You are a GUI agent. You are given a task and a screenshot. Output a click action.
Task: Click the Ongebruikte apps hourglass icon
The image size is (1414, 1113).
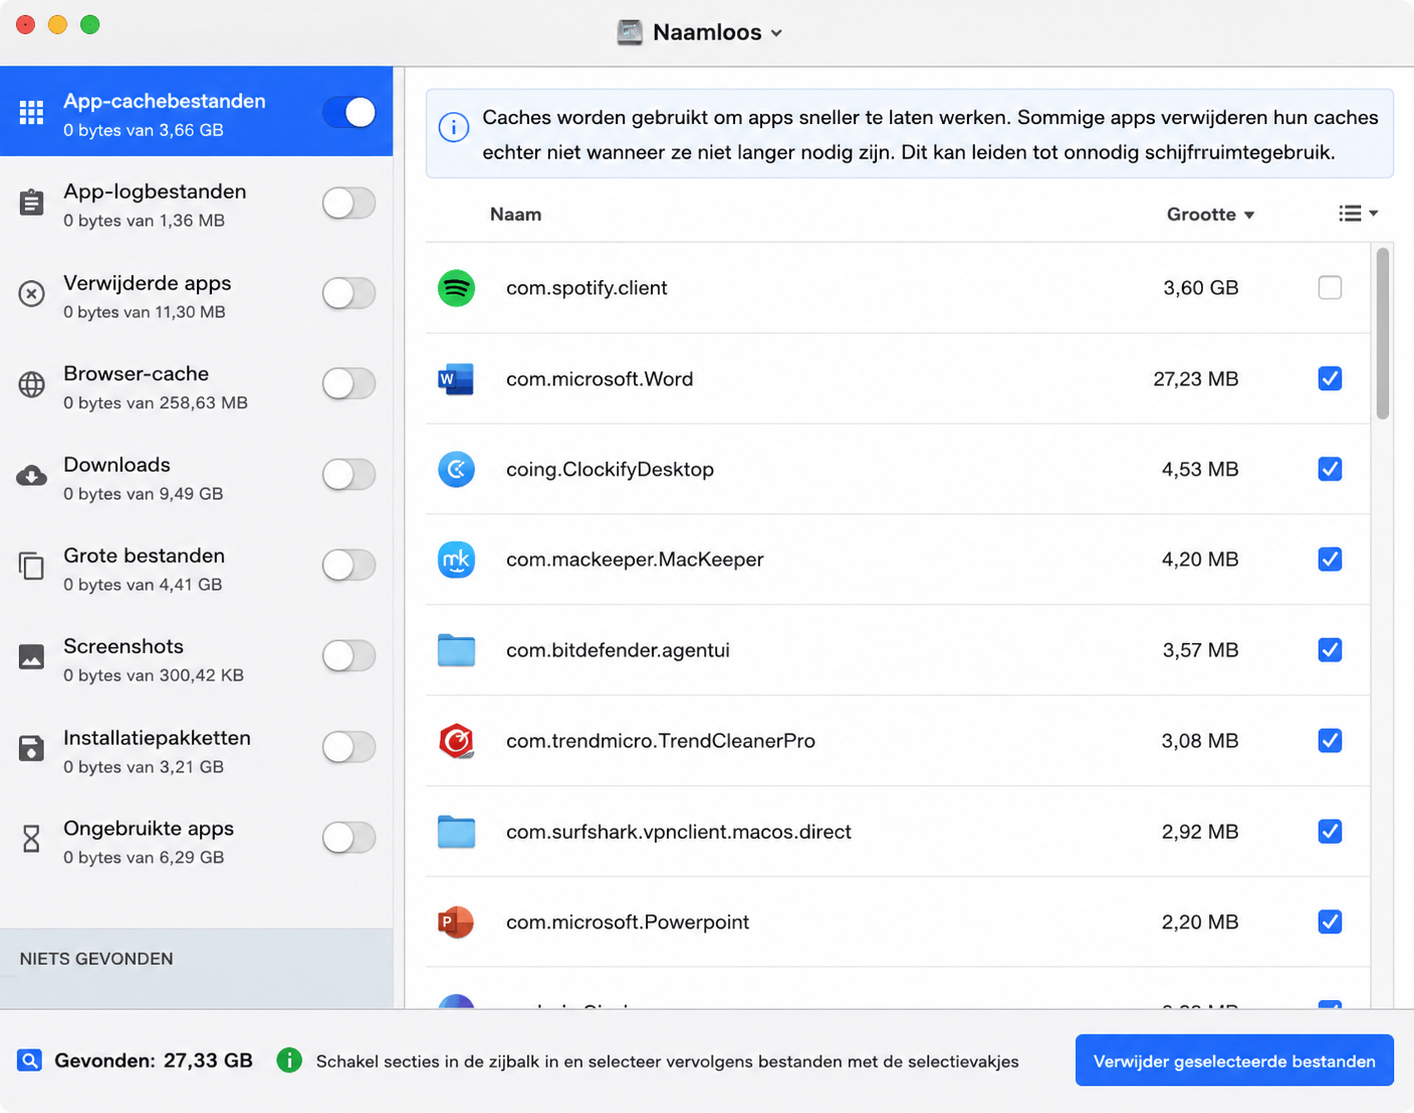point(32,839)
